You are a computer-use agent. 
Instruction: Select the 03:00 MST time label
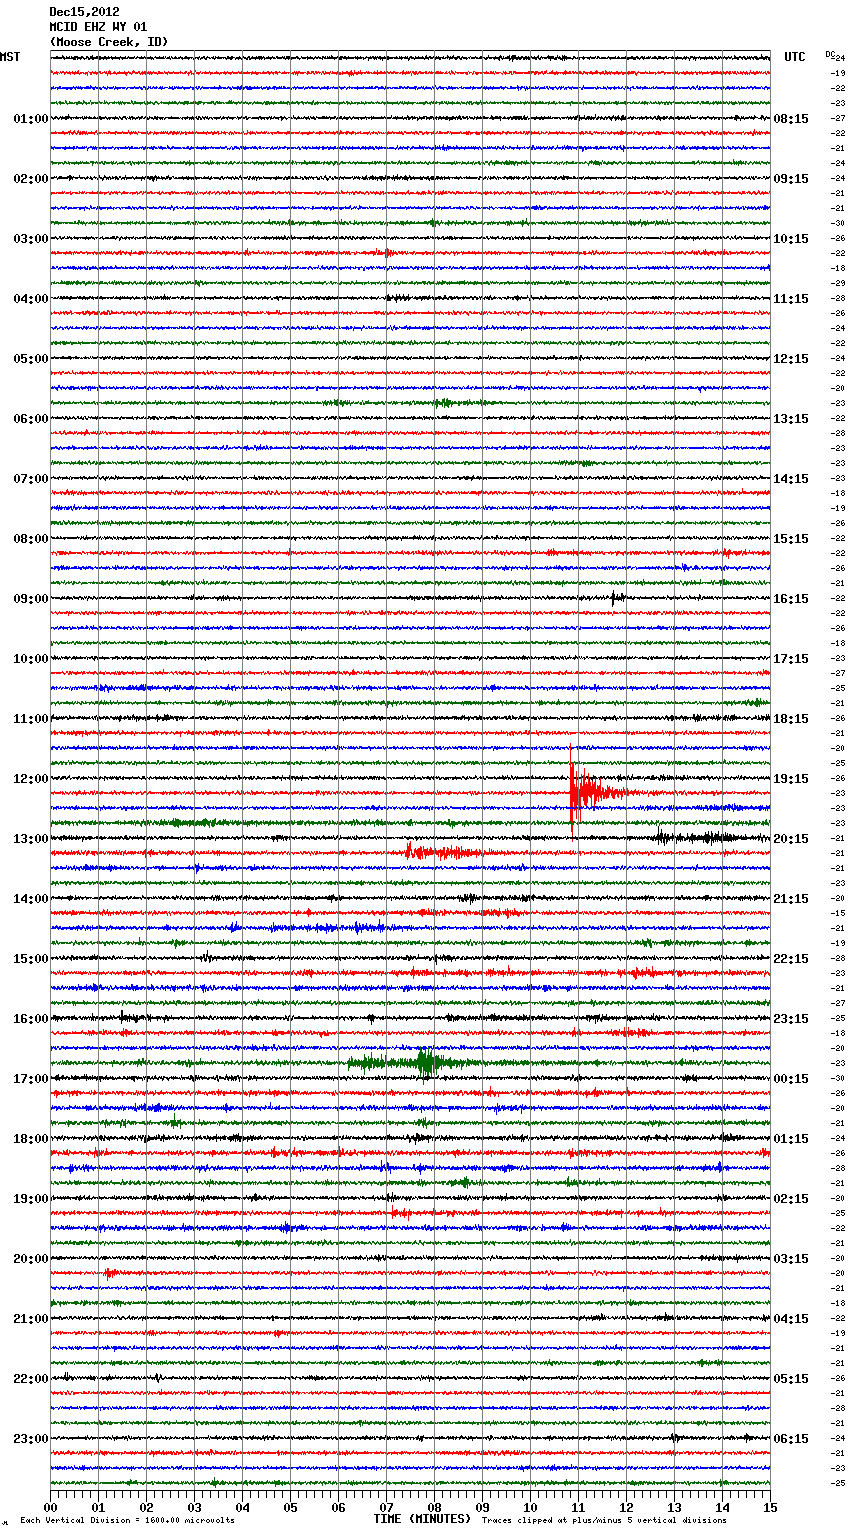click(31, 239)
